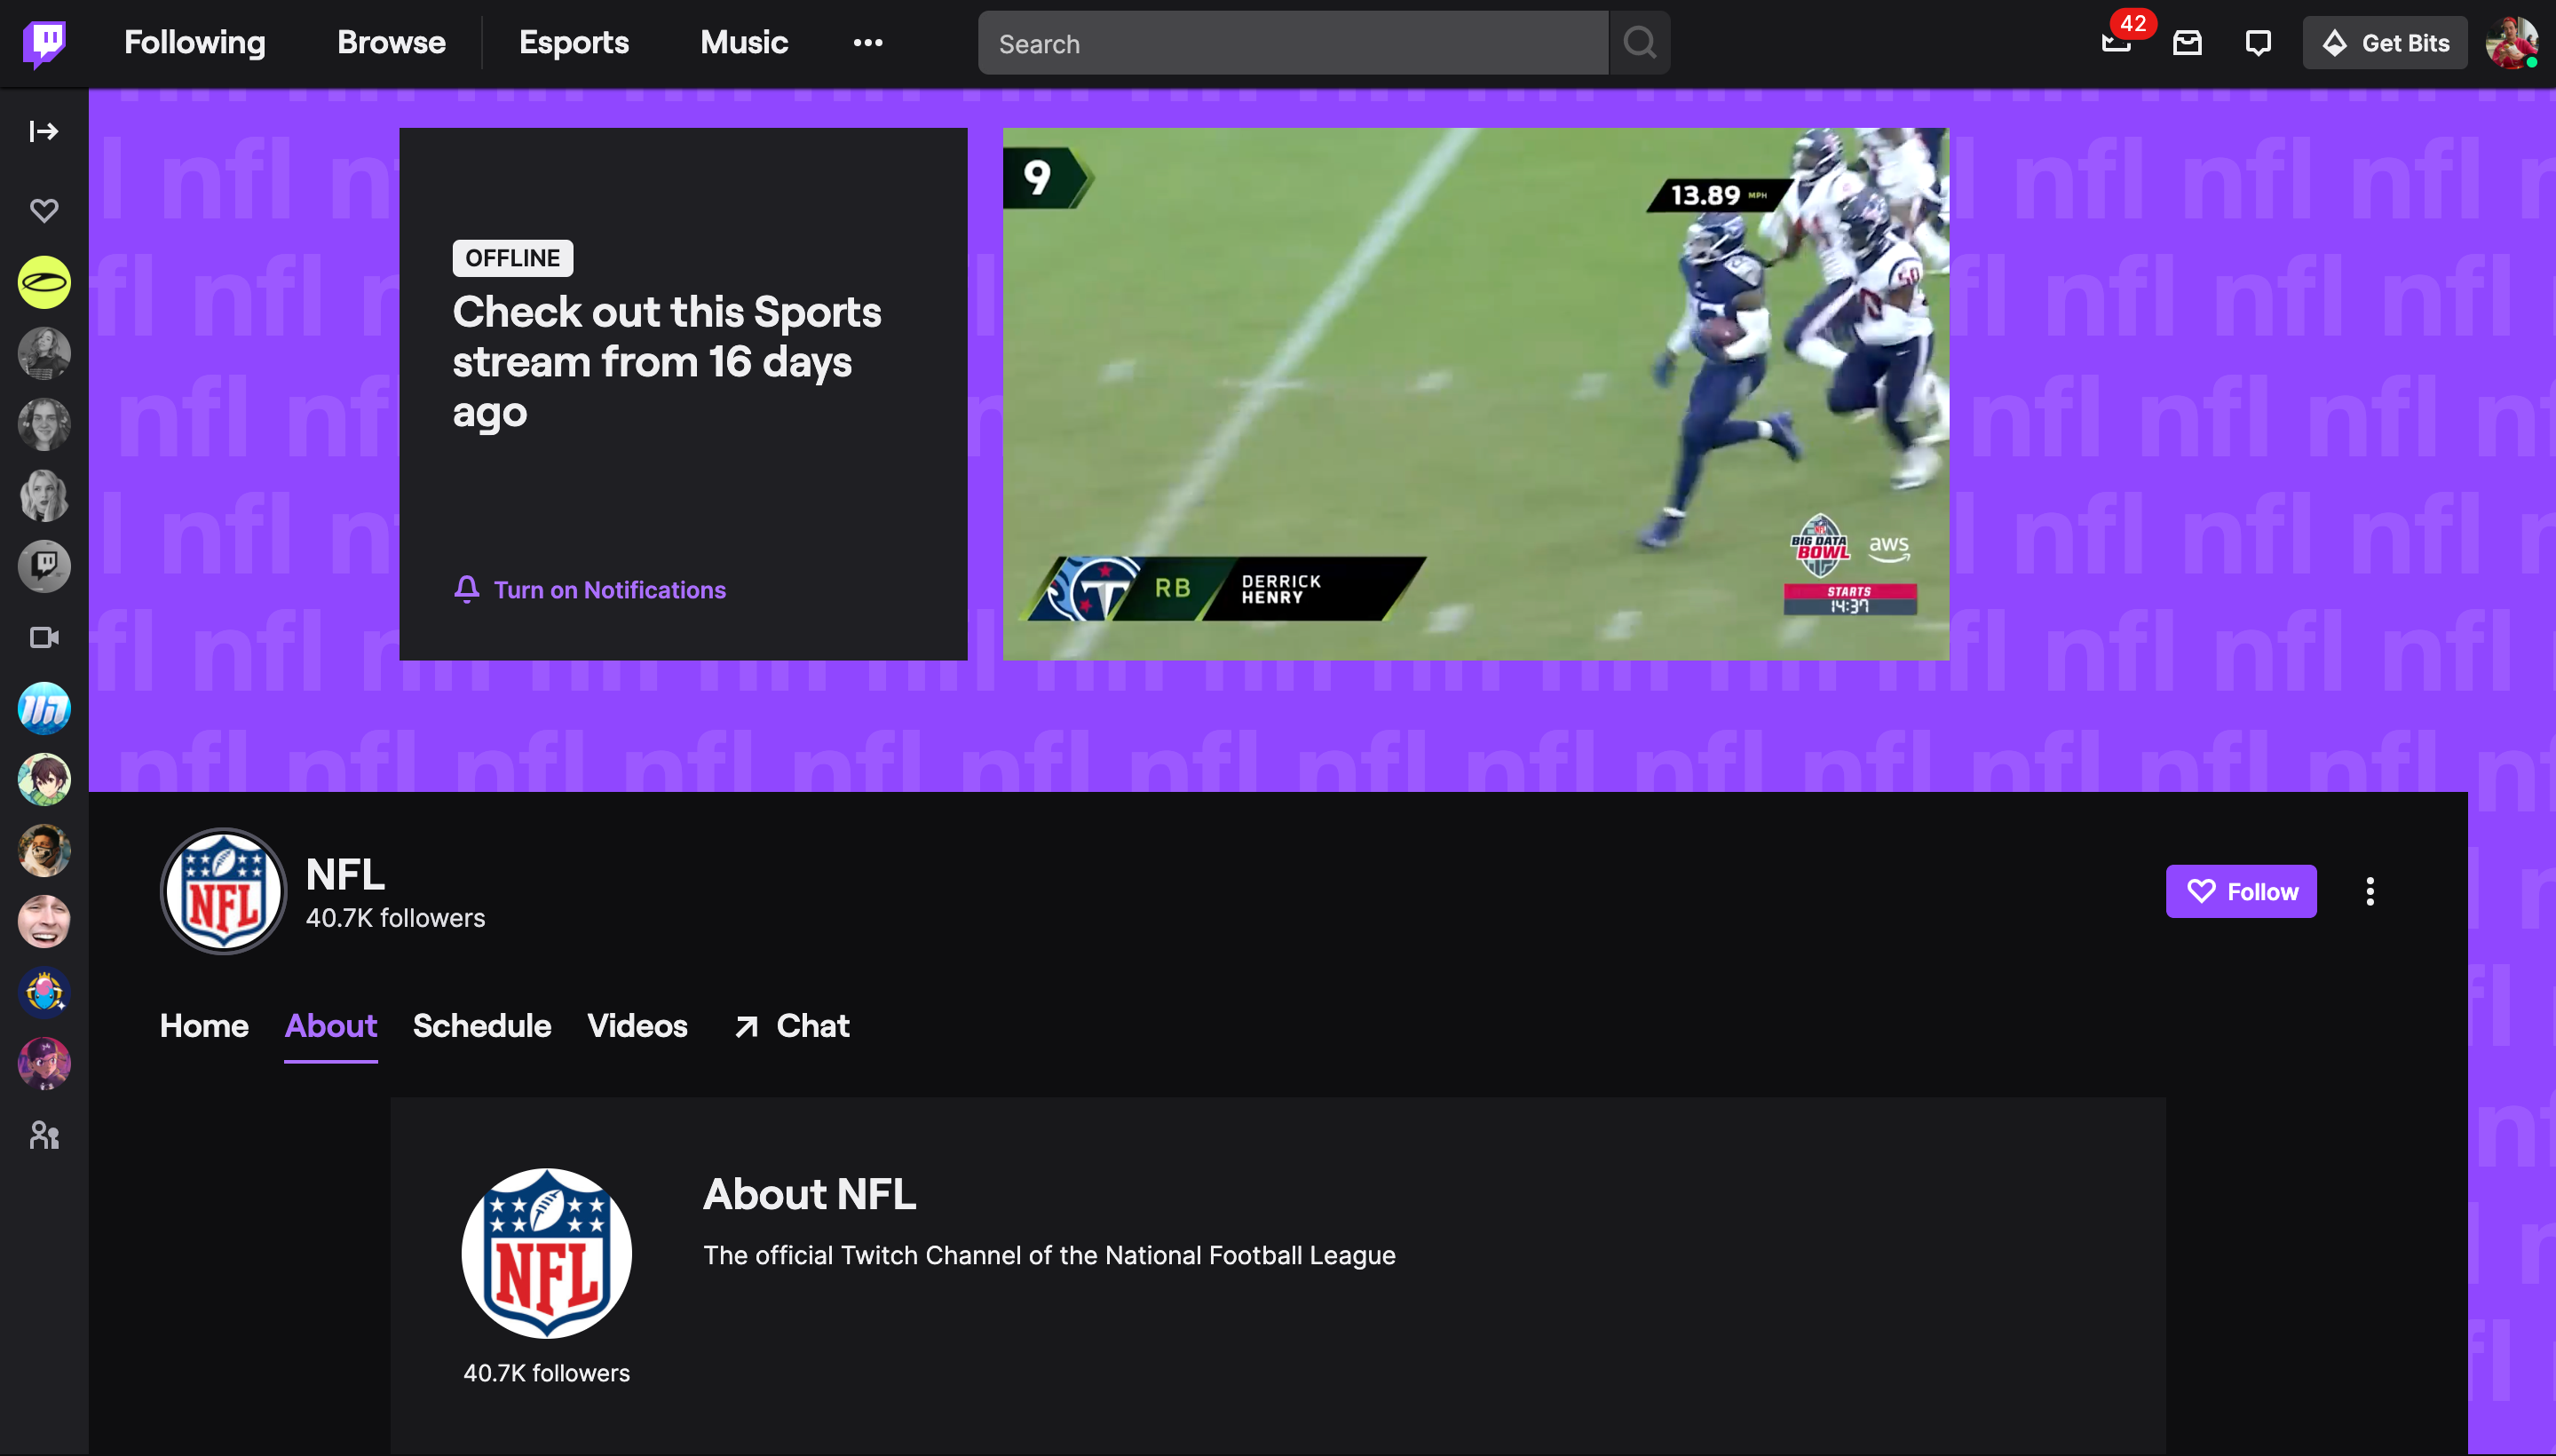
Task: Follow the NFL channel
Action: (x=2241, y=890)
